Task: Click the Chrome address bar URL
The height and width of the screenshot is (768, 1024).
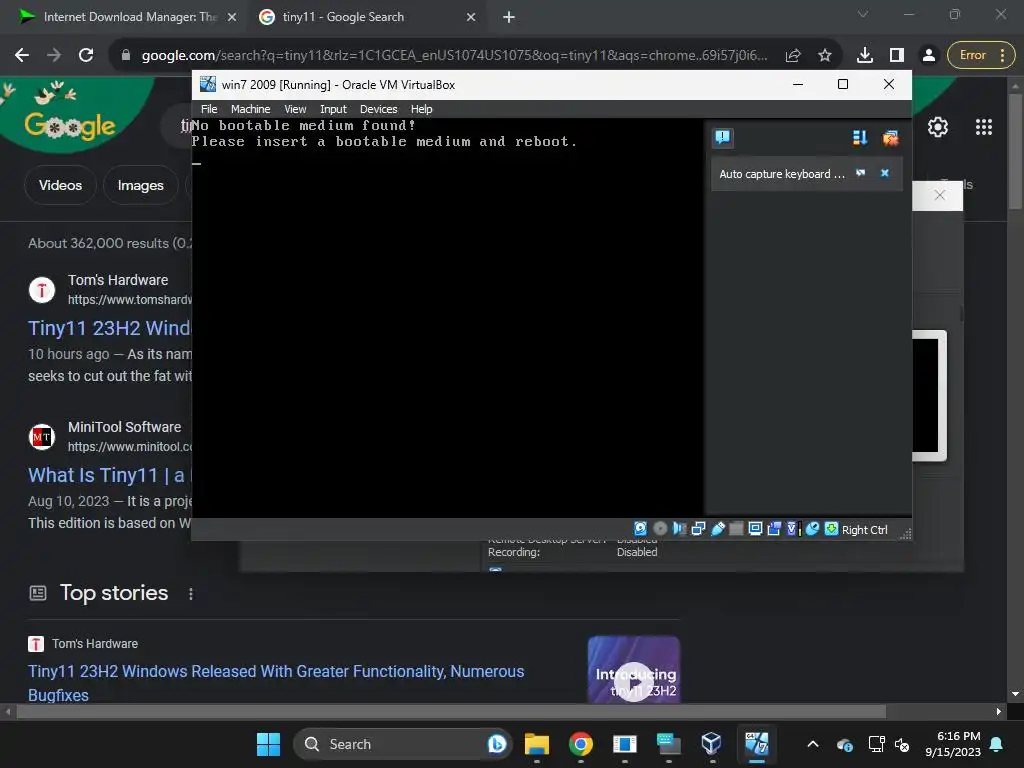Action: (455, 56)
